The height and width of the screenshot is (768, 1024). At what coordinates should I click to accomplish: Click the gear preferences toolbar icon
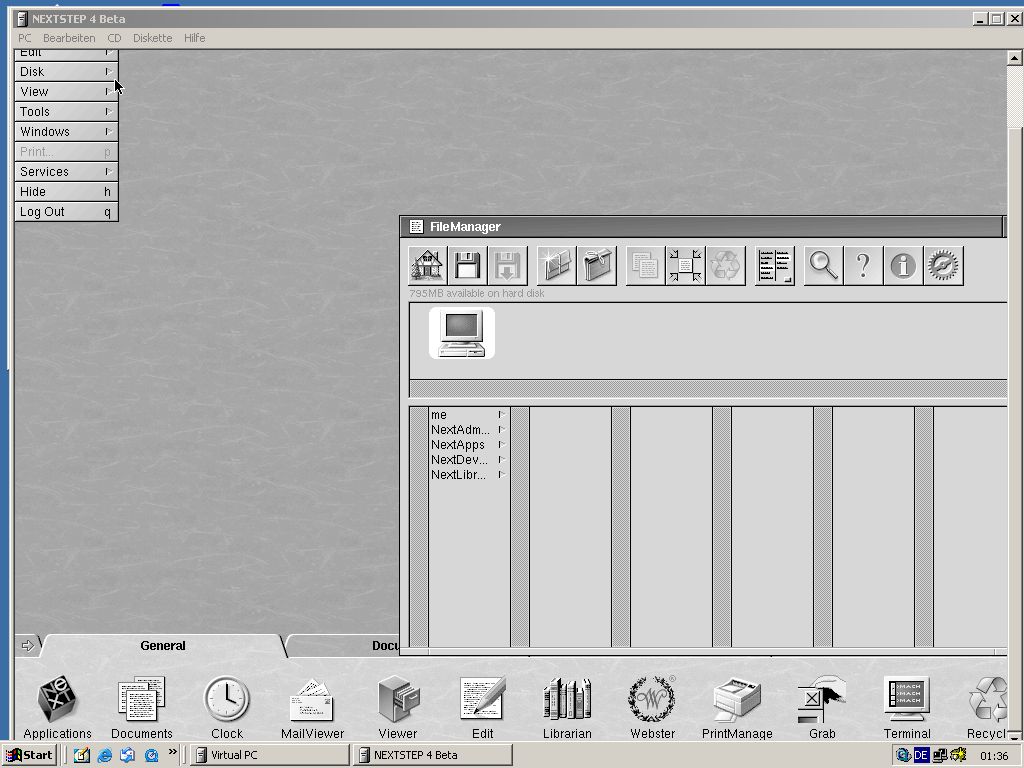tap(943, 266)
